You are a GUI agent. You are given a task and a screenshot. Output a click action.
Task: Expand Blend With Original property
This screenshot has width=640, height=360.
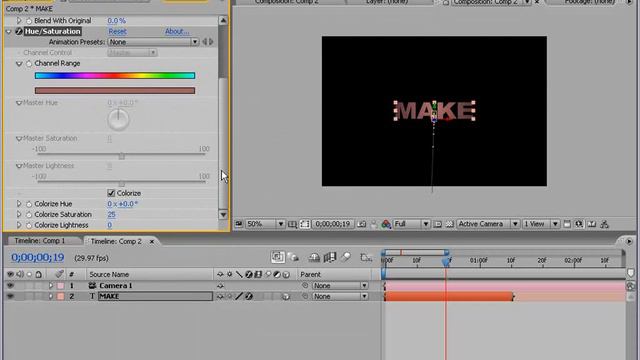click(x=19, y=20)
